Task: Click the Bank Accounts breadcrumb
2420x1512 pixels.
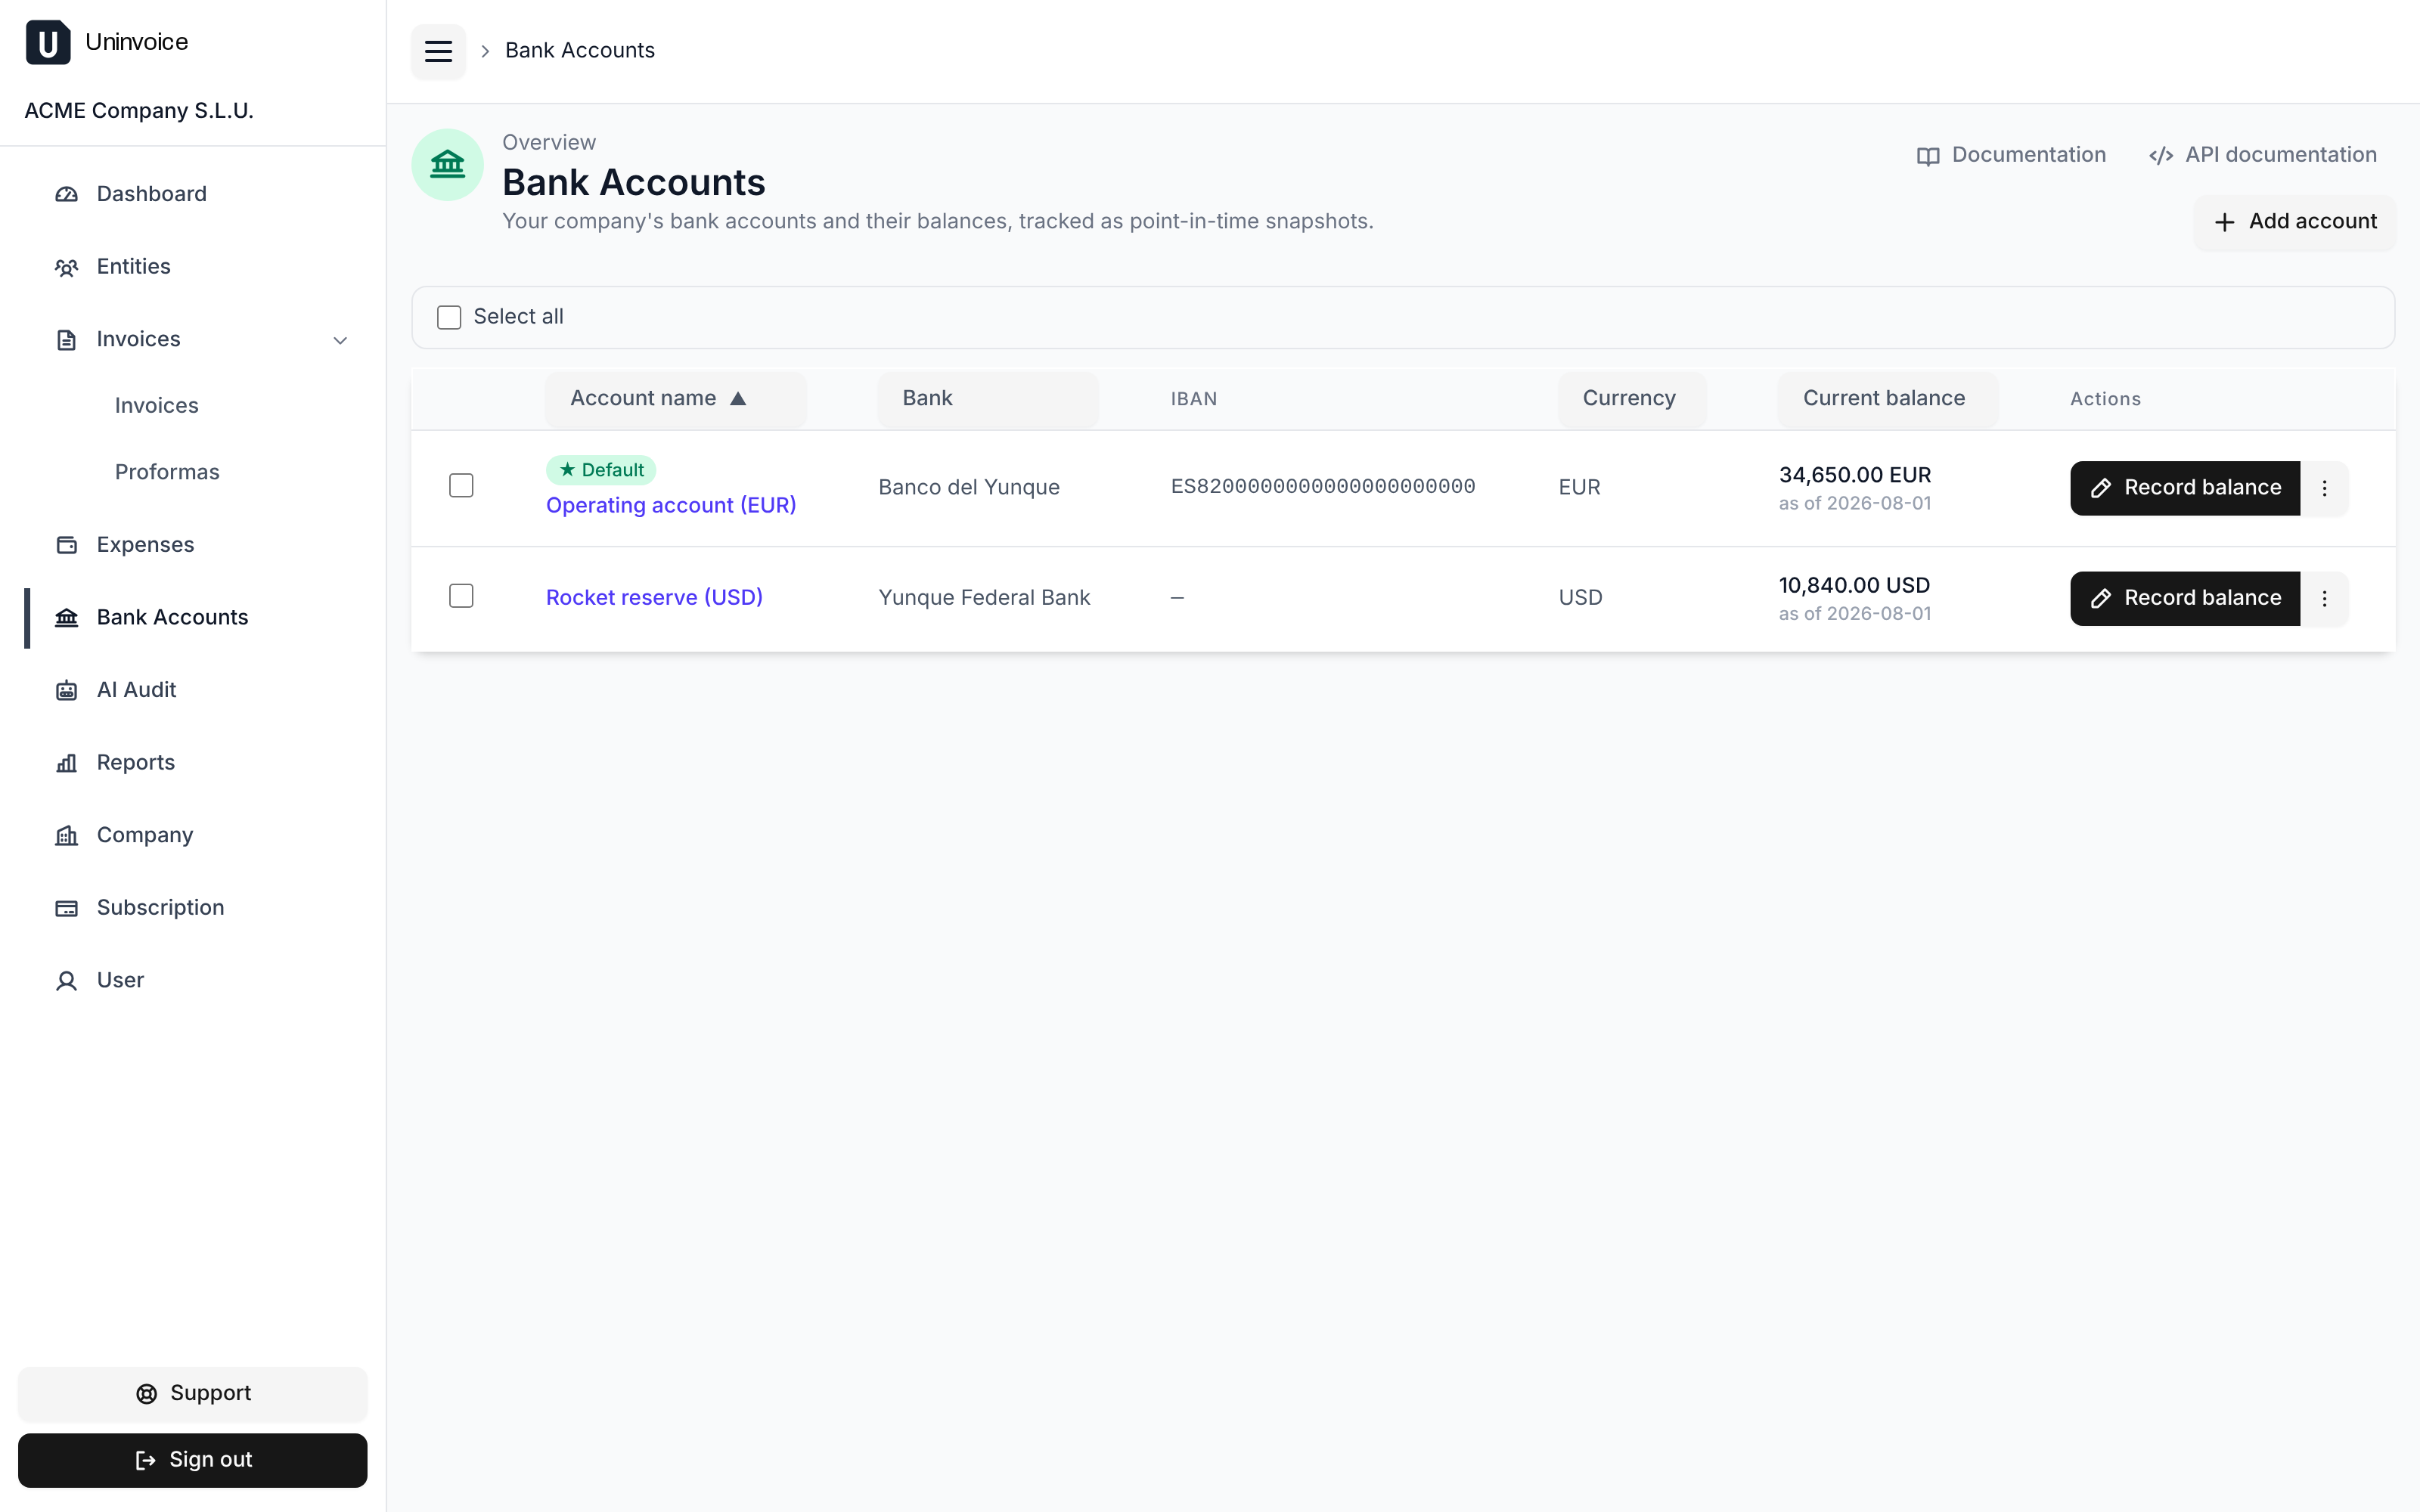Action: pyautogui.click(x=579, y=51)
